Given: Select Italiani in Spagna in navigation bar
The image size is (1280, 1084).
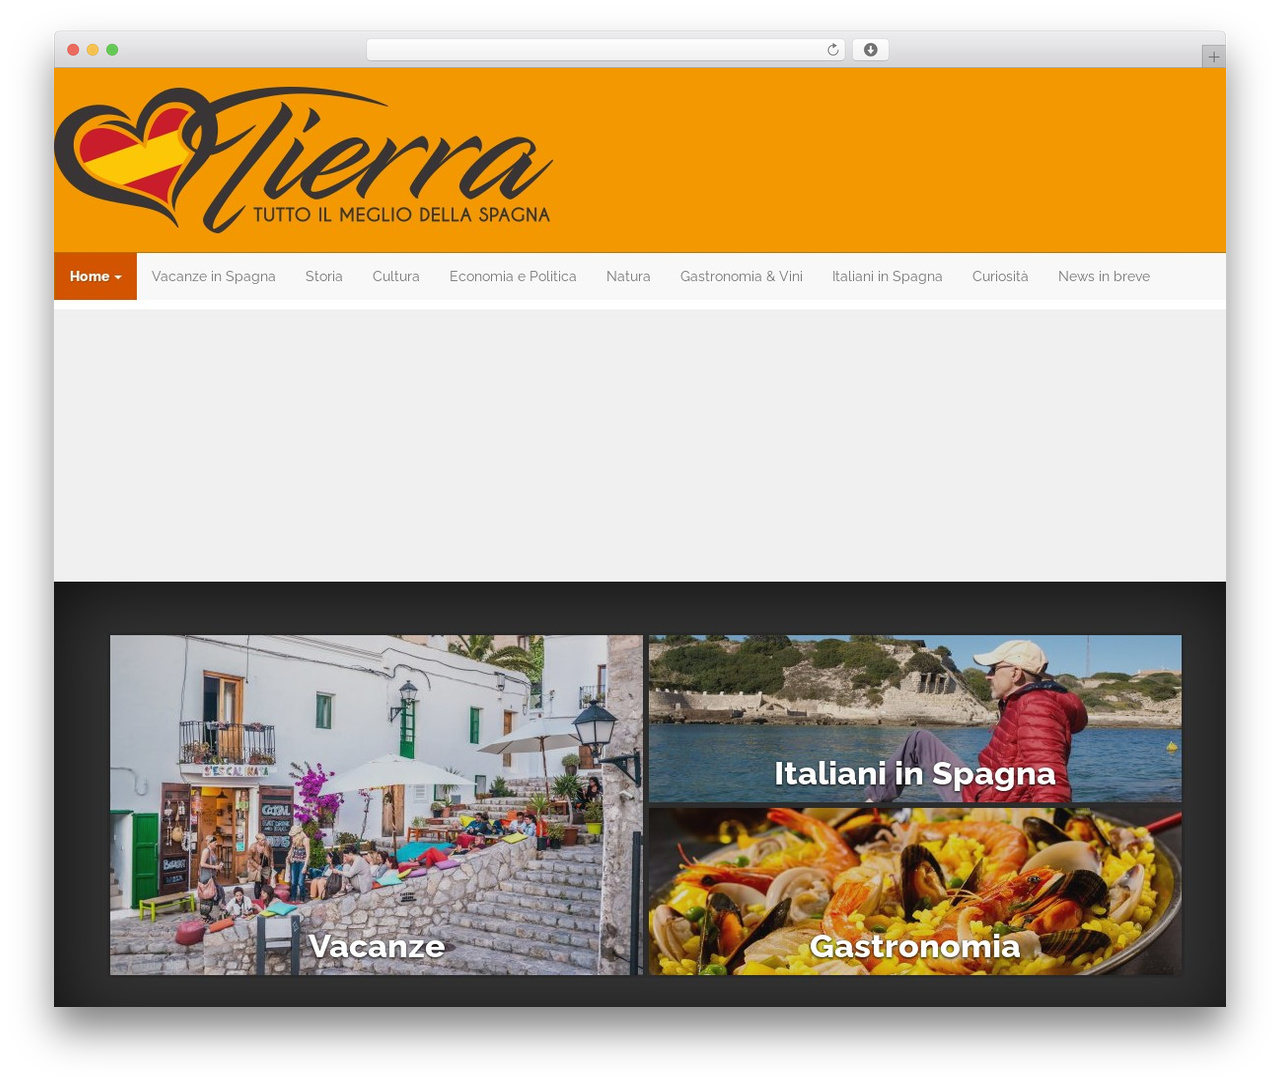Looking at the screenshot, I should (887, 276).
